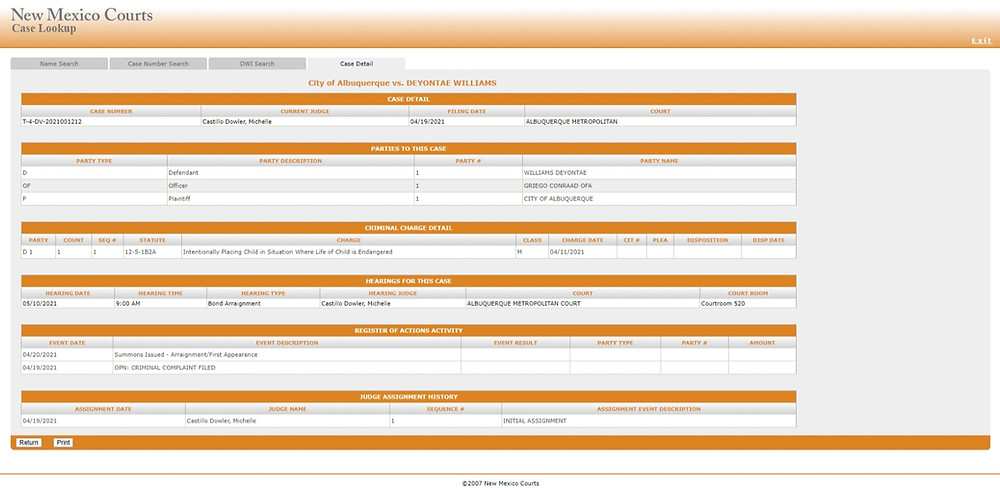Click the OPN: CRIMINAL COMPLAINT FILED event
Viewport: 1000px width, 488px height.
(165, 367)
